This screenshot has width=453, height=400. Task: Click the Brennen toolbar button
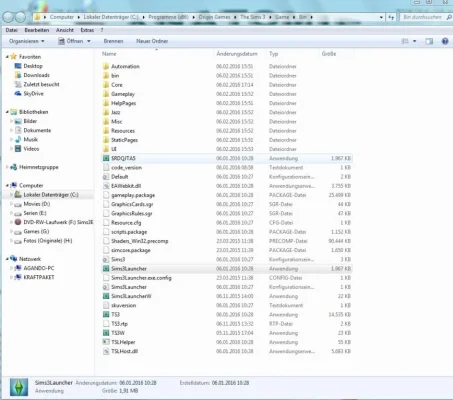(113, 41)
